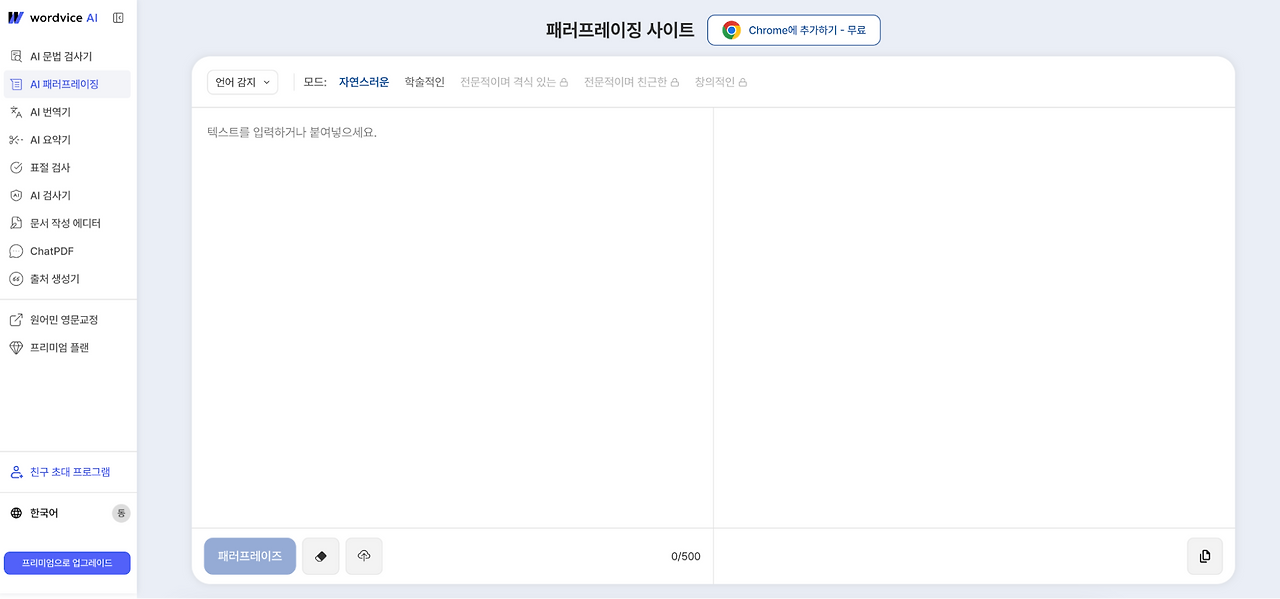Viewport: 1280px width, 599px height.
Task: Click the text input area placeholder
Action: [292, 132]
